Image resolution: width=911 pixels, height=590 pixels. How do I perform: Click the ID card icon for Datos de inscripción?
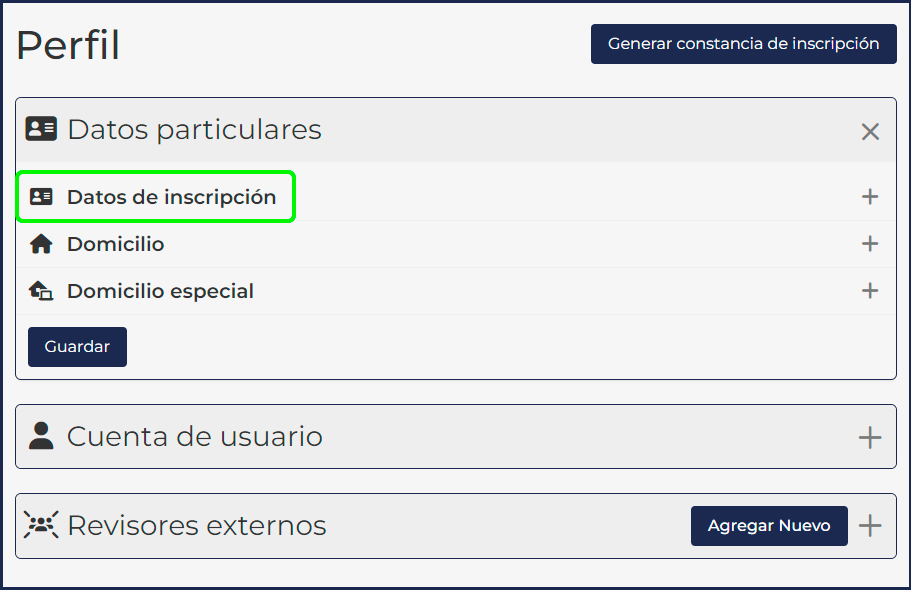point(41,197)
